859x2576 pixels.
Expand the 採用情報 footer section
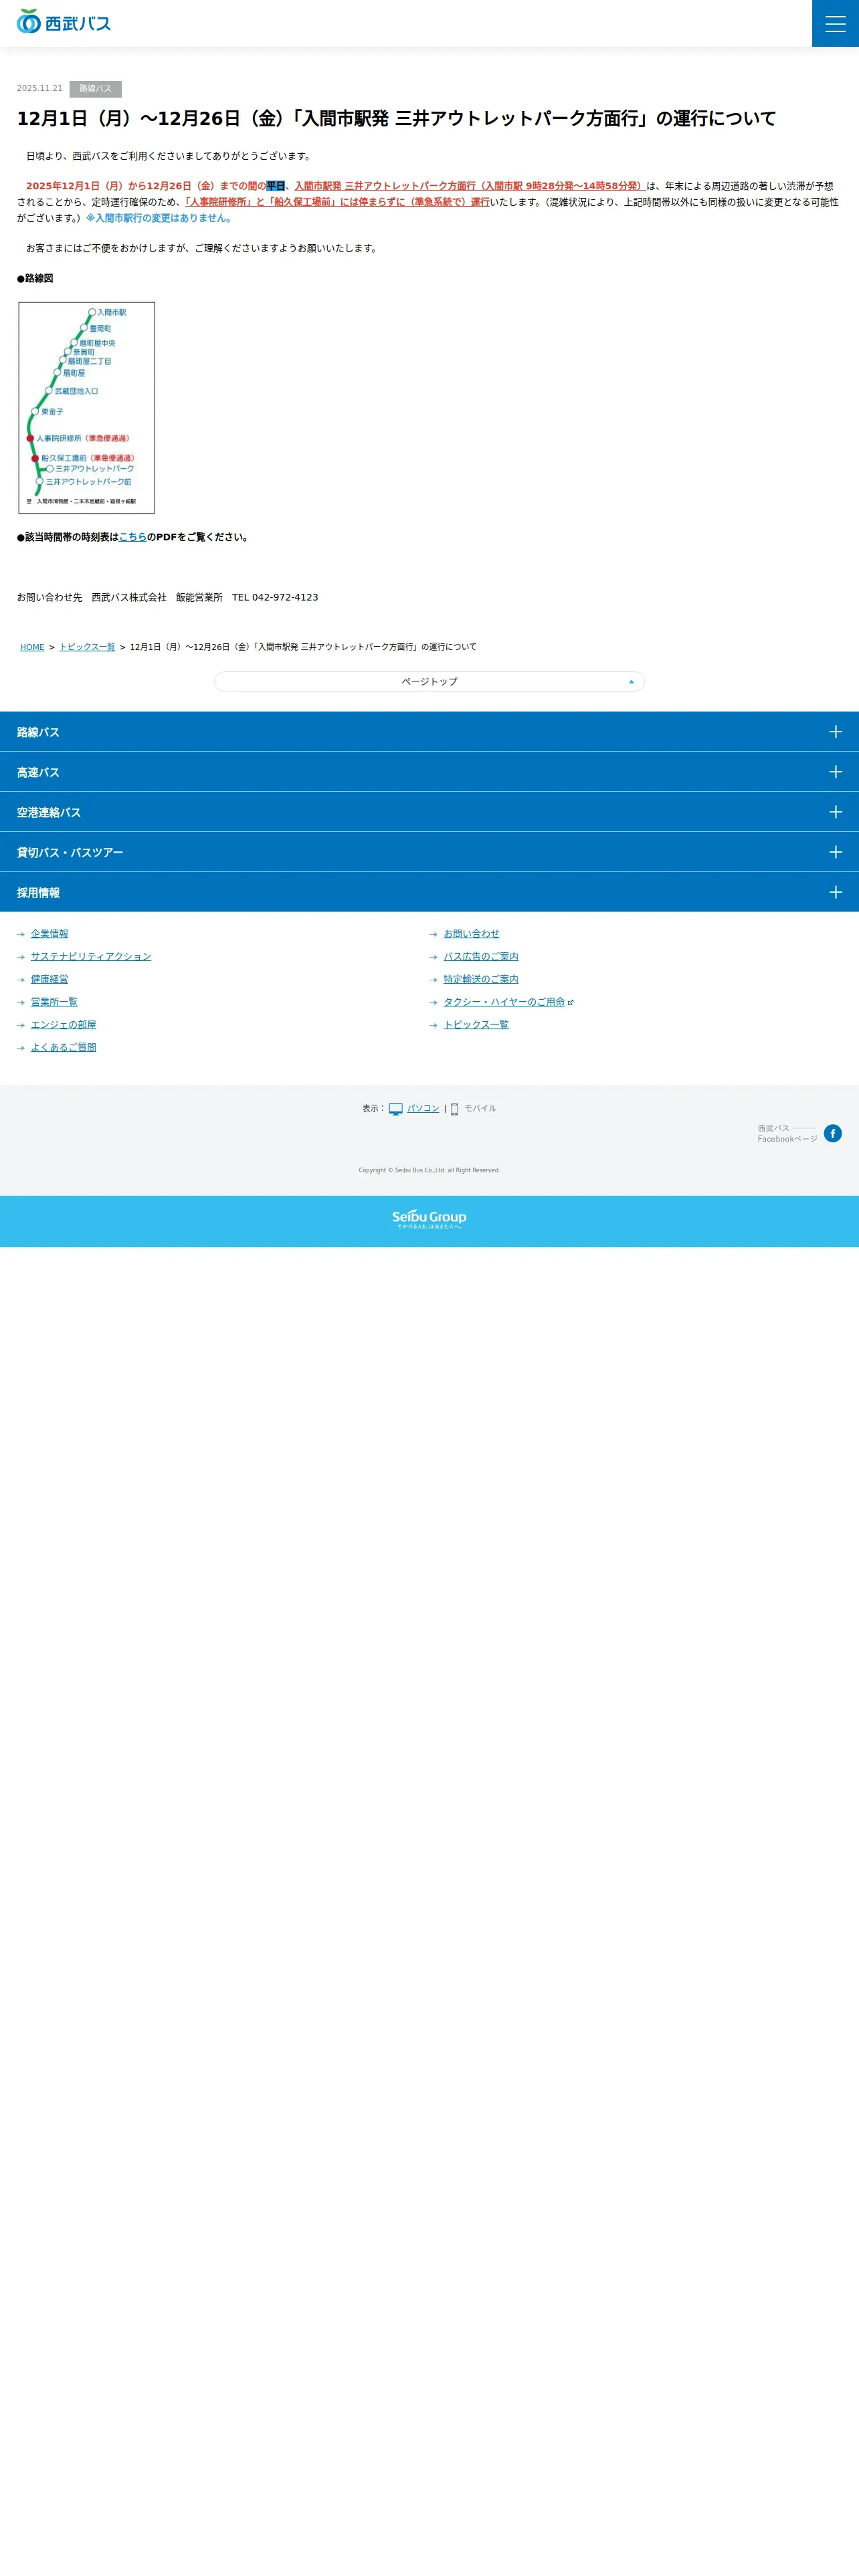pos(429,892)
